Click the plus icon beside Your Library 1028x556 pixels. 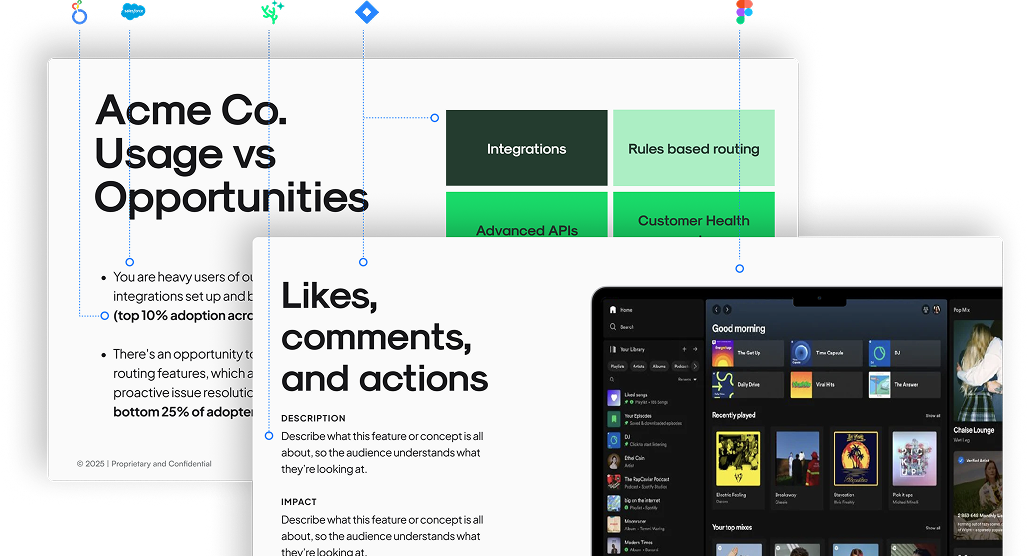[684, 349]
